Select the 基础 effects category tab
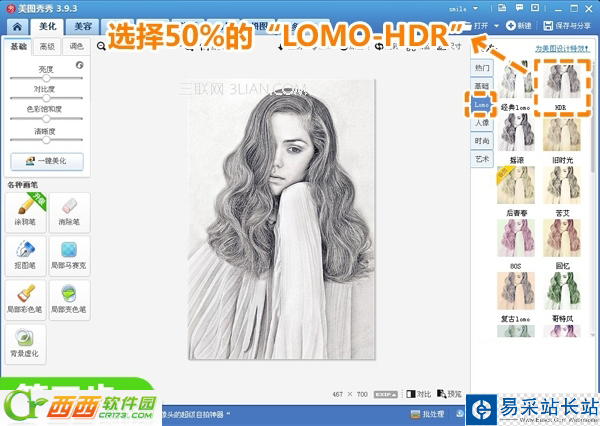This screenshot has width=600, height=426. 482,85
